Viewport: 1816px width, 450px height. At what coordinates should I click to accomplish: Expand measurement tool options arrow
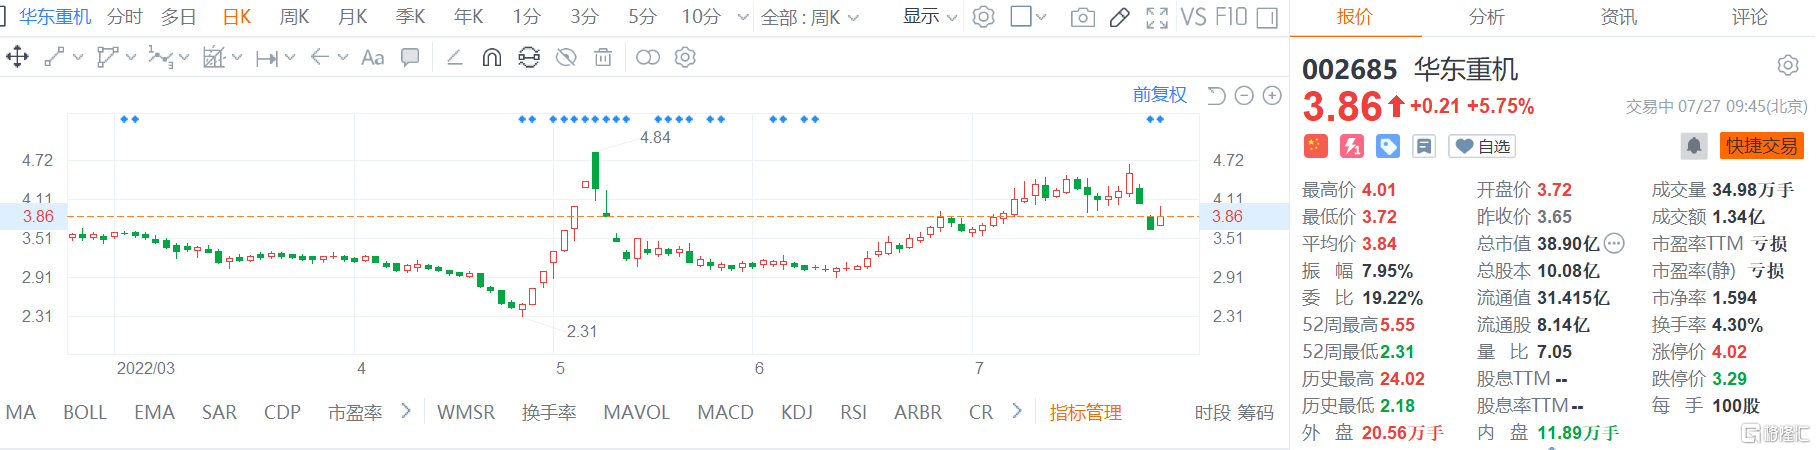click(237, 58)
